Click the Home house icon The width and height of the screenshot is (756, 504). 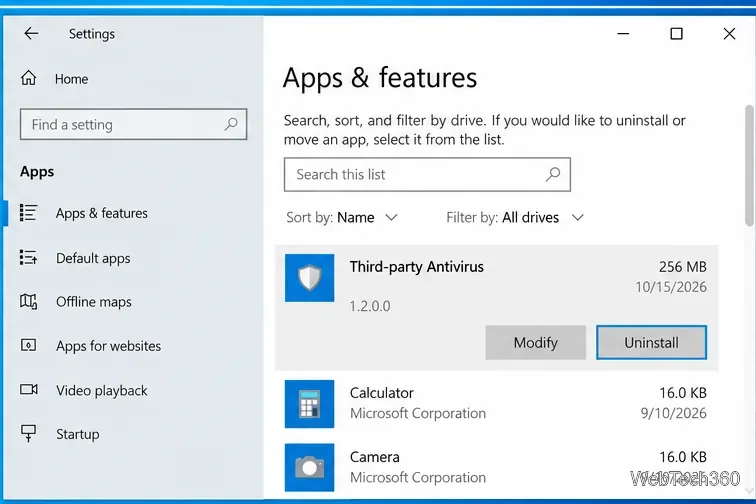[28, 78]
